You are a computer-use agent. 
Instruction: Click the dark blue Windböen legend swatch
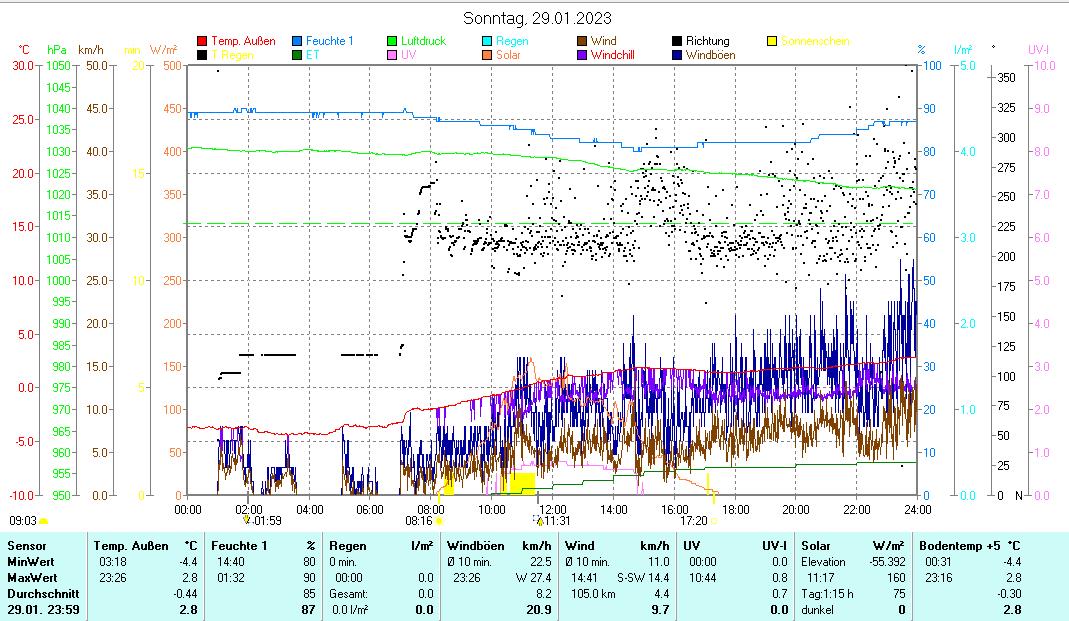[677, 55]
